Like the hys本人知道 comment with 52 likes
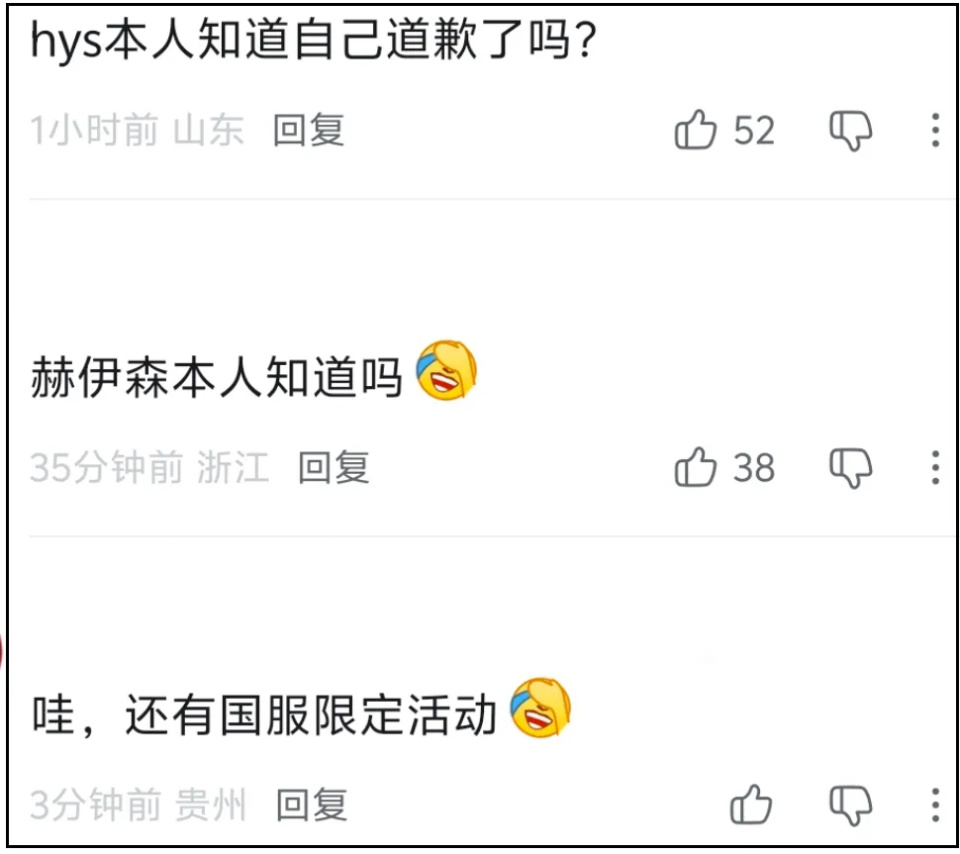Screen dimensions: 960x854 pyautogui.click(x=696, y=130)
